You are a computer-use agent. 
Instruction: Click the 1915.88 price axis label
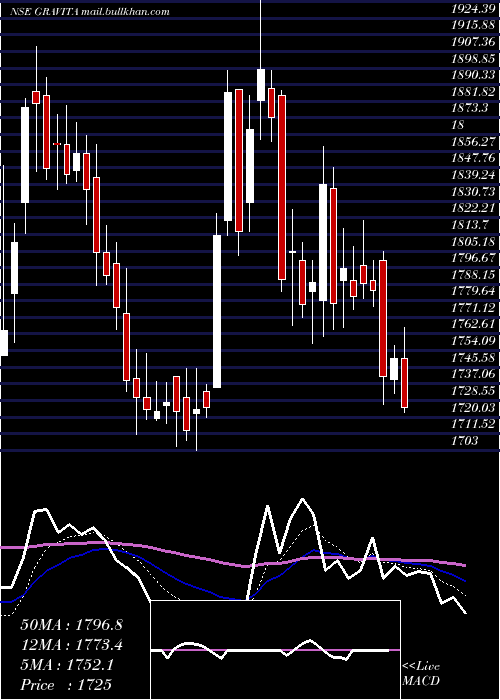[473, 25]
